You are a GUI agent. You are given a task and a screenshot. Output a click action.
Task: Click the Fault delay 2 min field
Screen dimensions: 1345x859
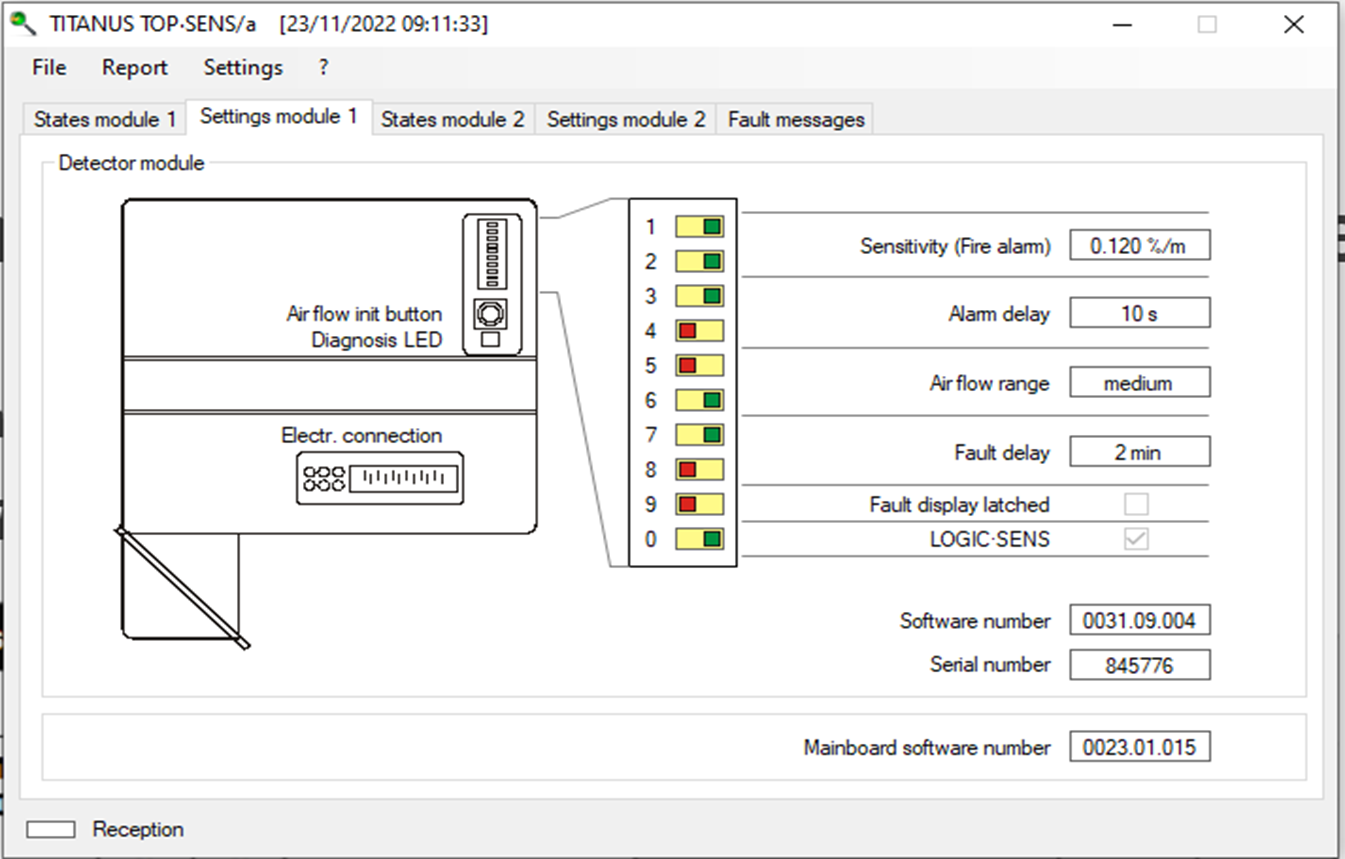(x=1139, y=452)
